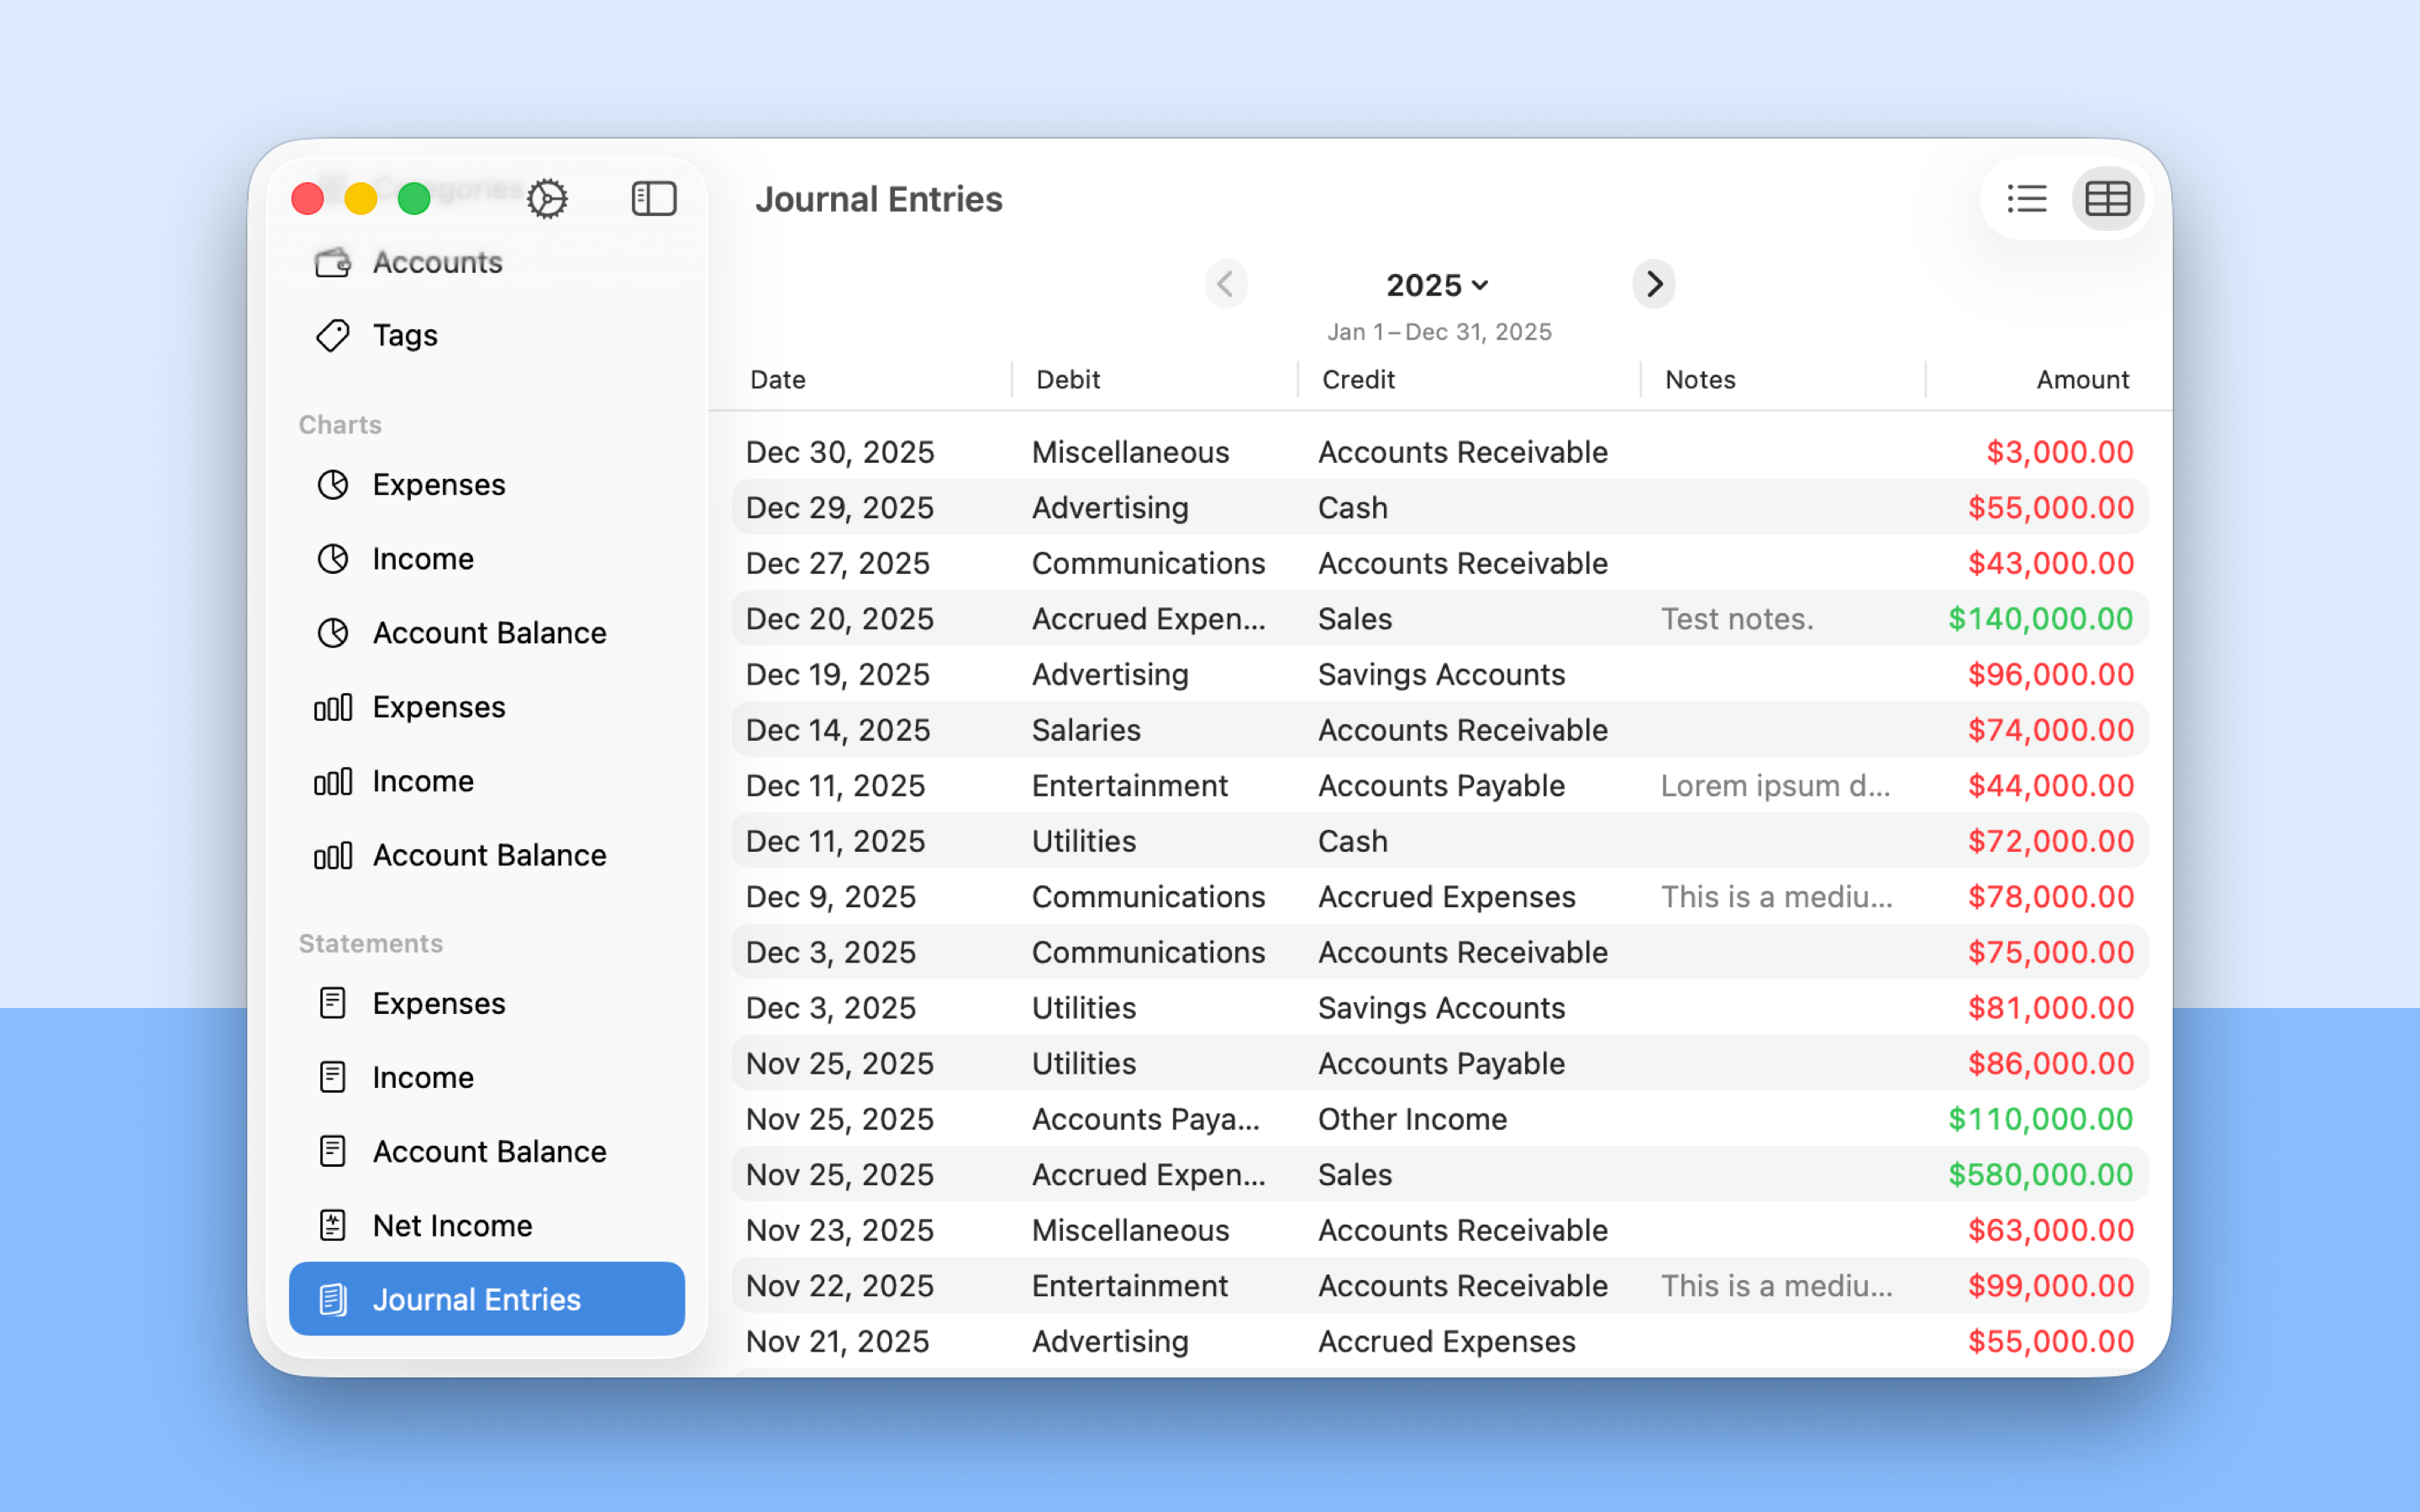Sort by the Amount column header
The height and width of the screenshot is (1512, 2420).
tap(2083, 380)
